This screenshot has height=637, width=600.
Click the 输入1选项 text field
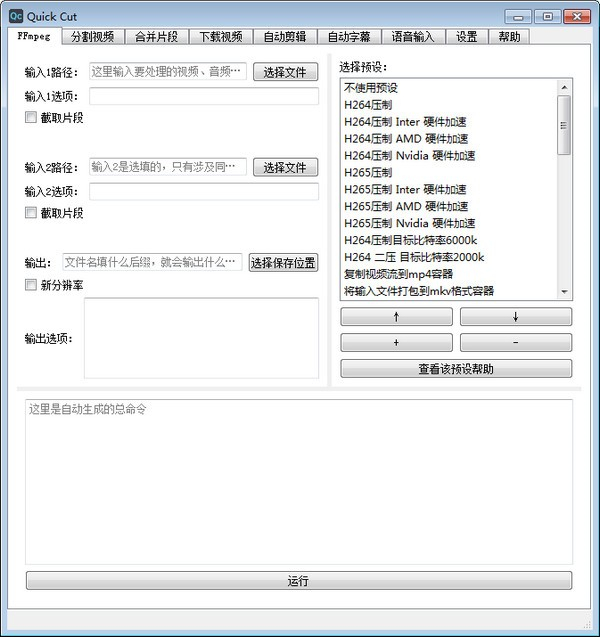pos(204,97)
